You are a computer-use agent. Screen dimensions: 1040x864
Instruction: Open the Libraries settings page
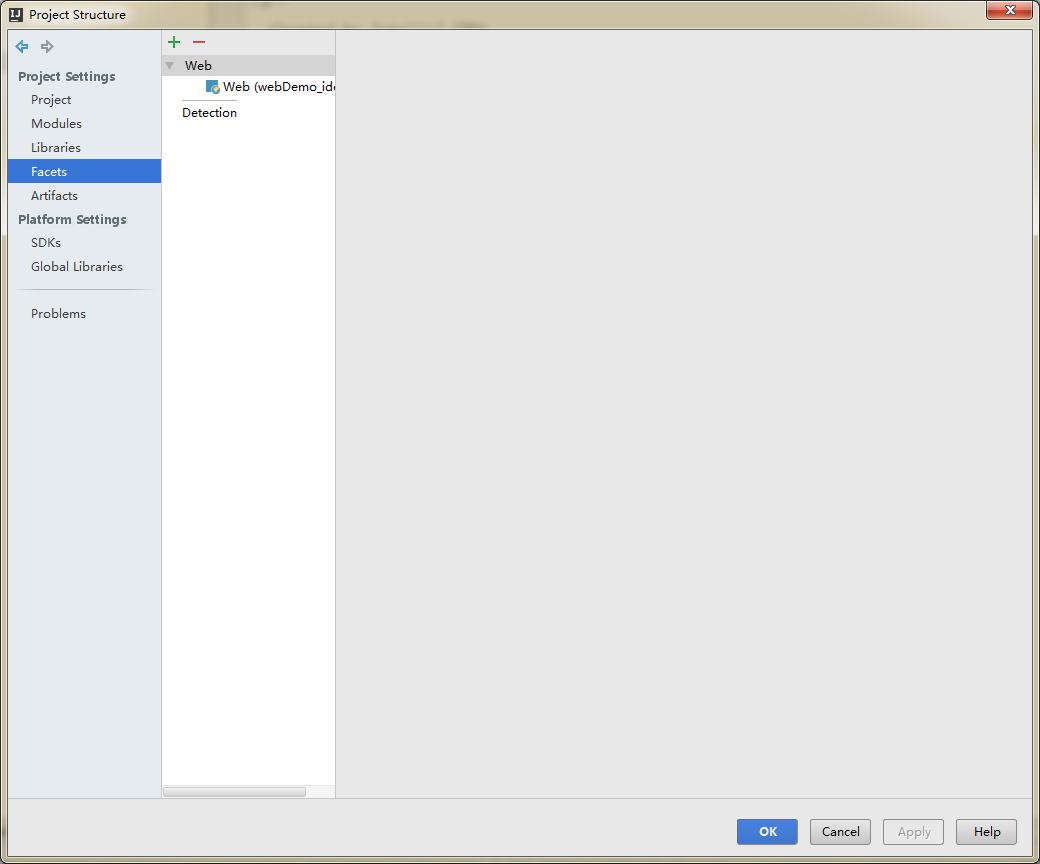tap(56, 147)
